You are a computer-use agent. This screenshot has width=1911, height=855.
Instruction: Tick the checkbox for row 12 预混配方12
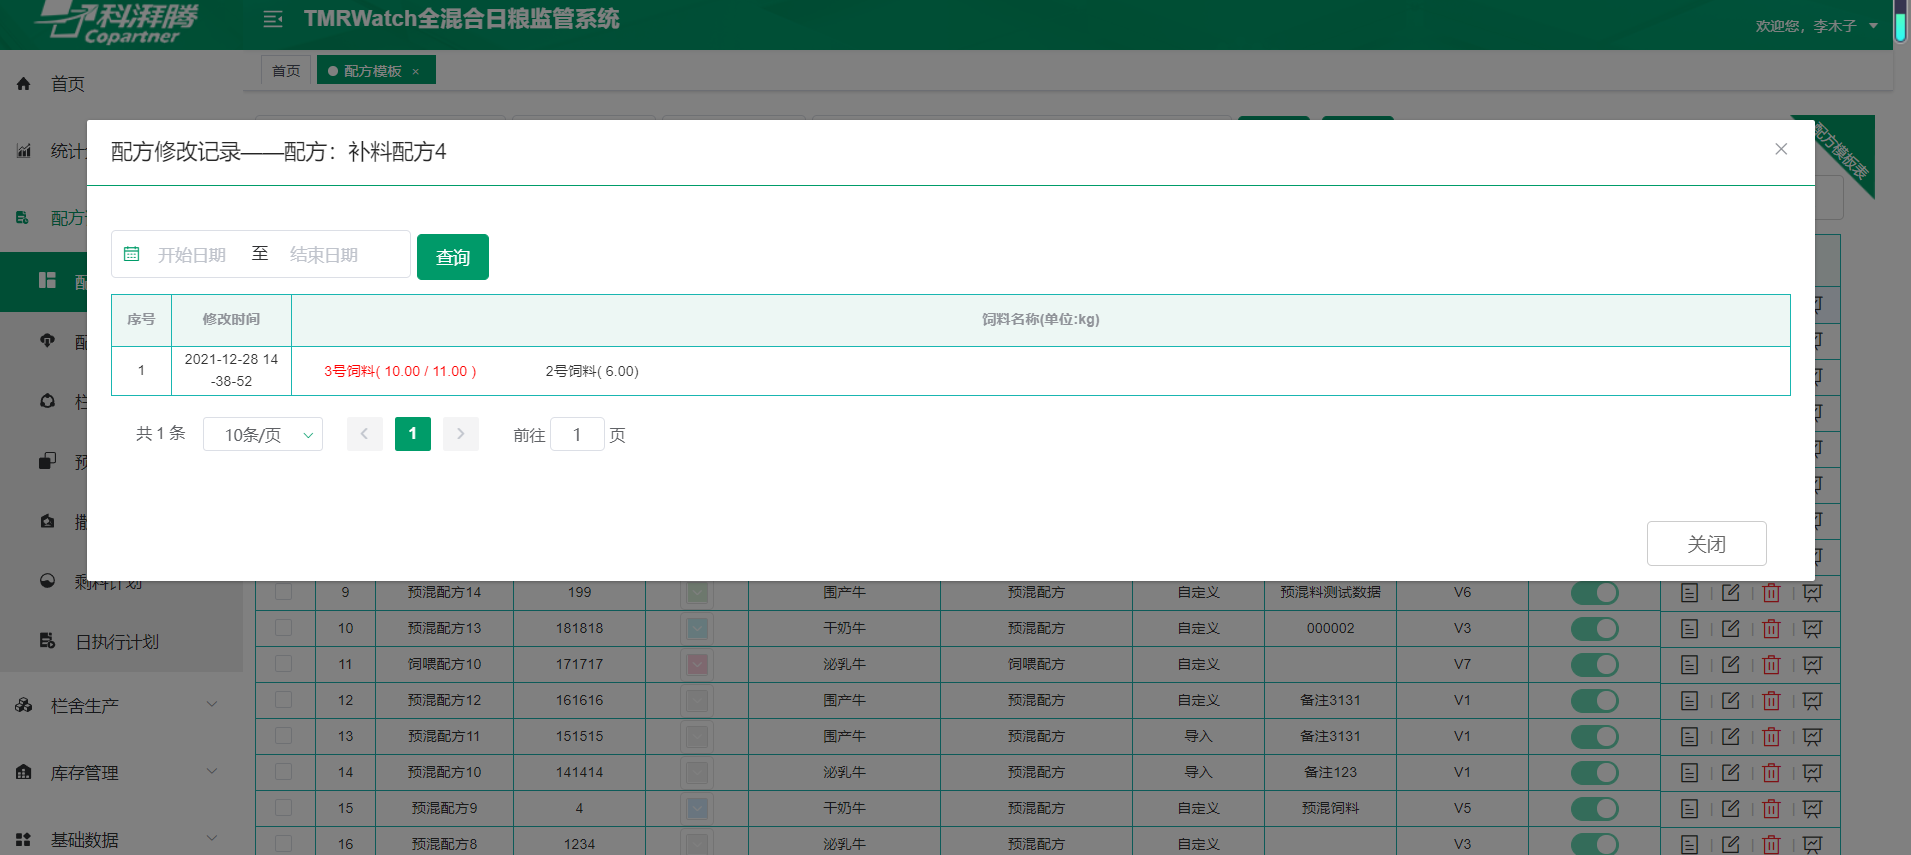[x=284, y=700]
